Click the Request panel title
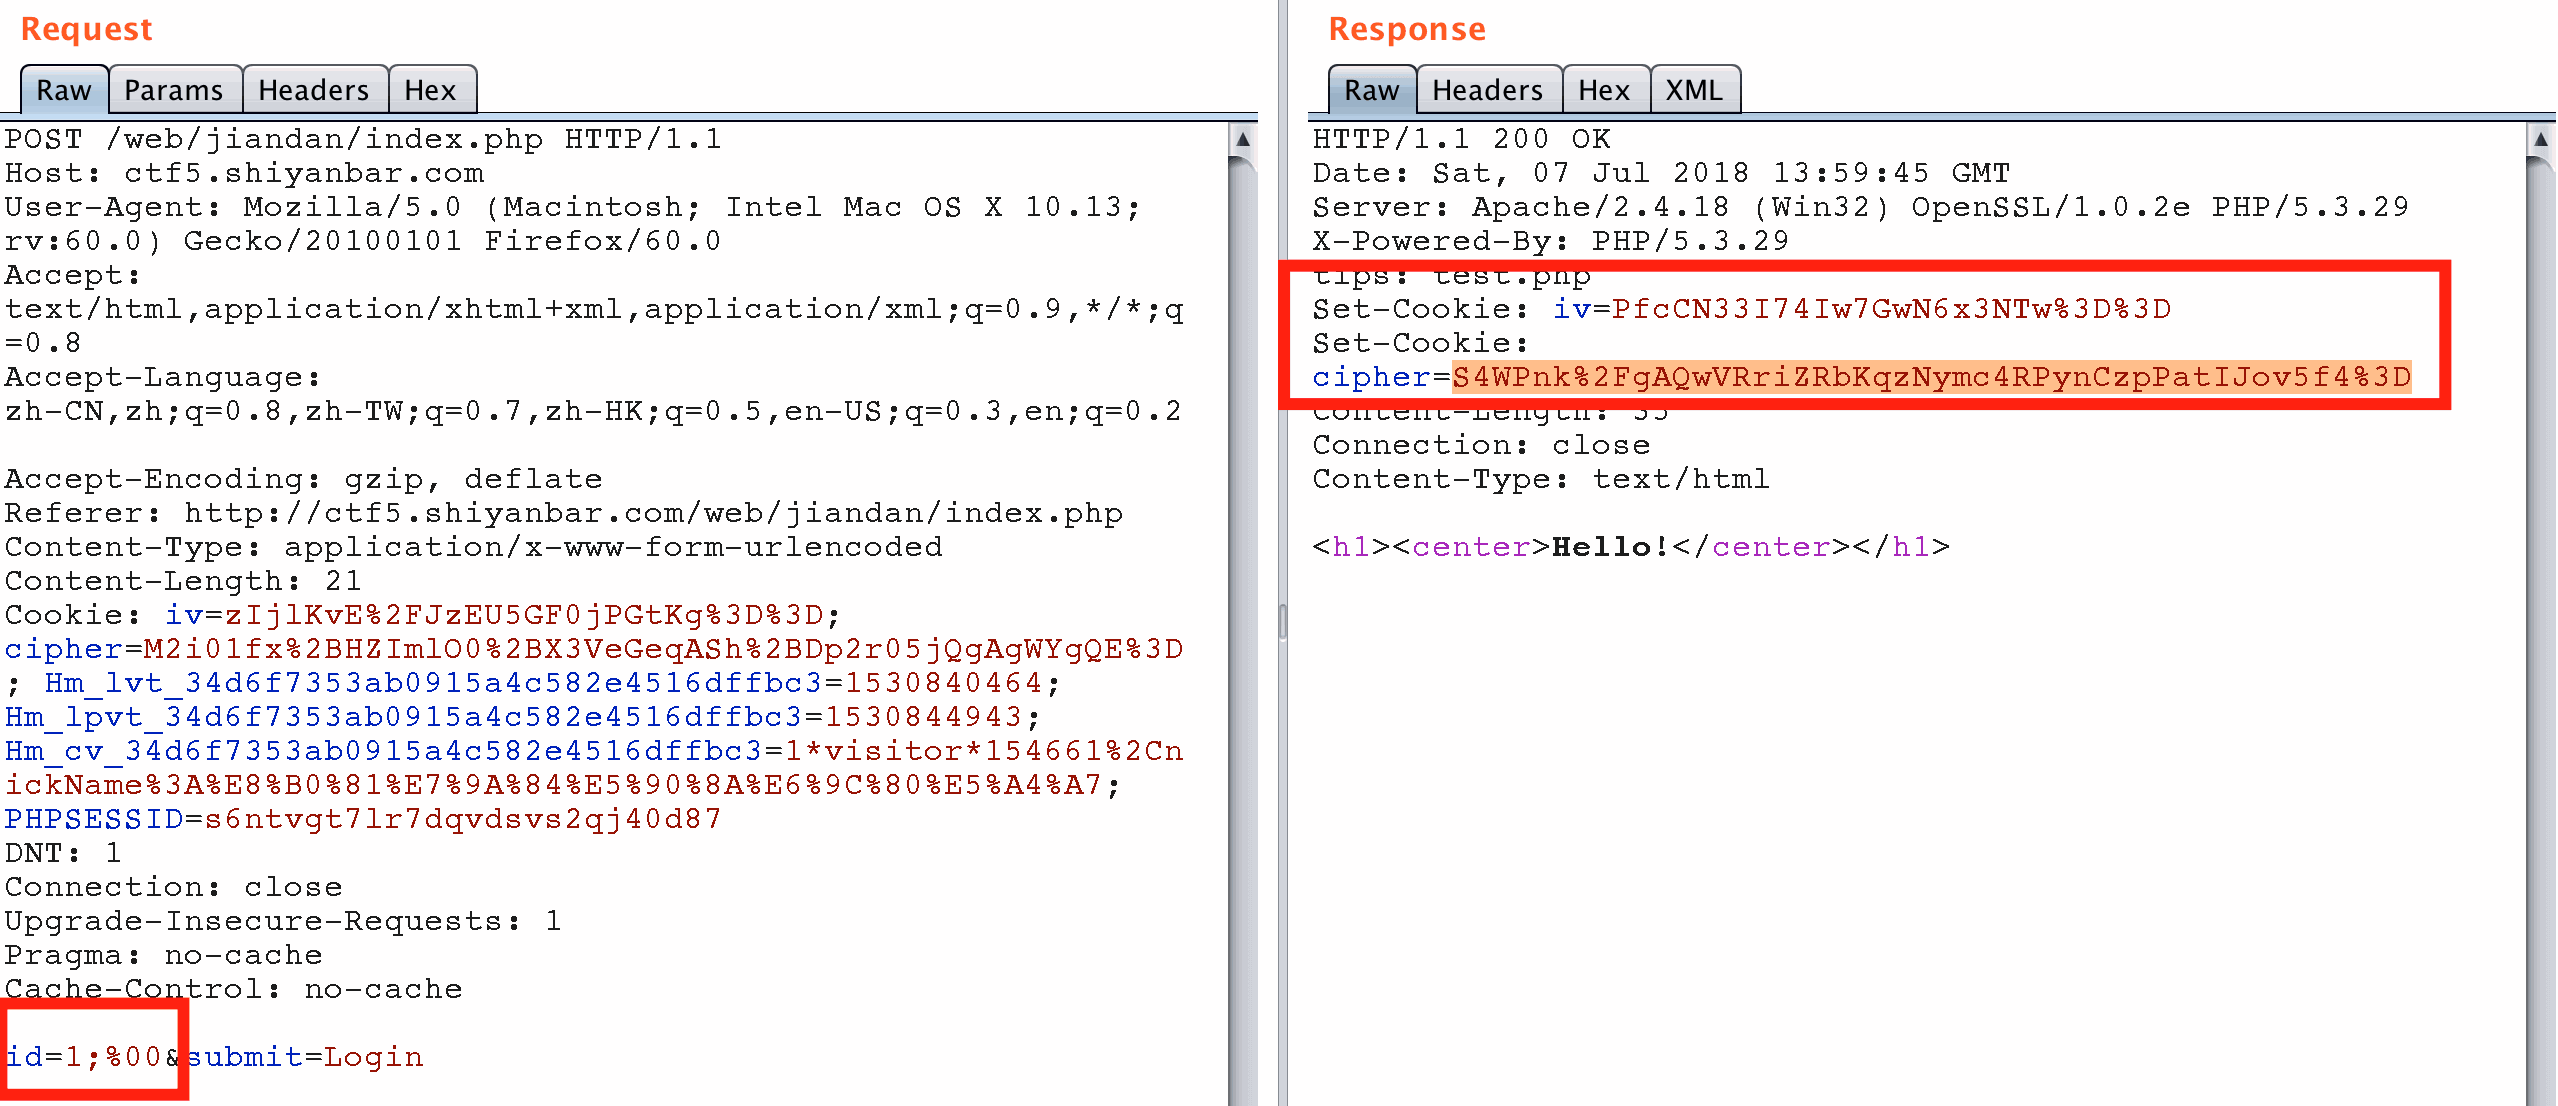This screenshot has height=1106, width=2558. (x=87, y=29)
